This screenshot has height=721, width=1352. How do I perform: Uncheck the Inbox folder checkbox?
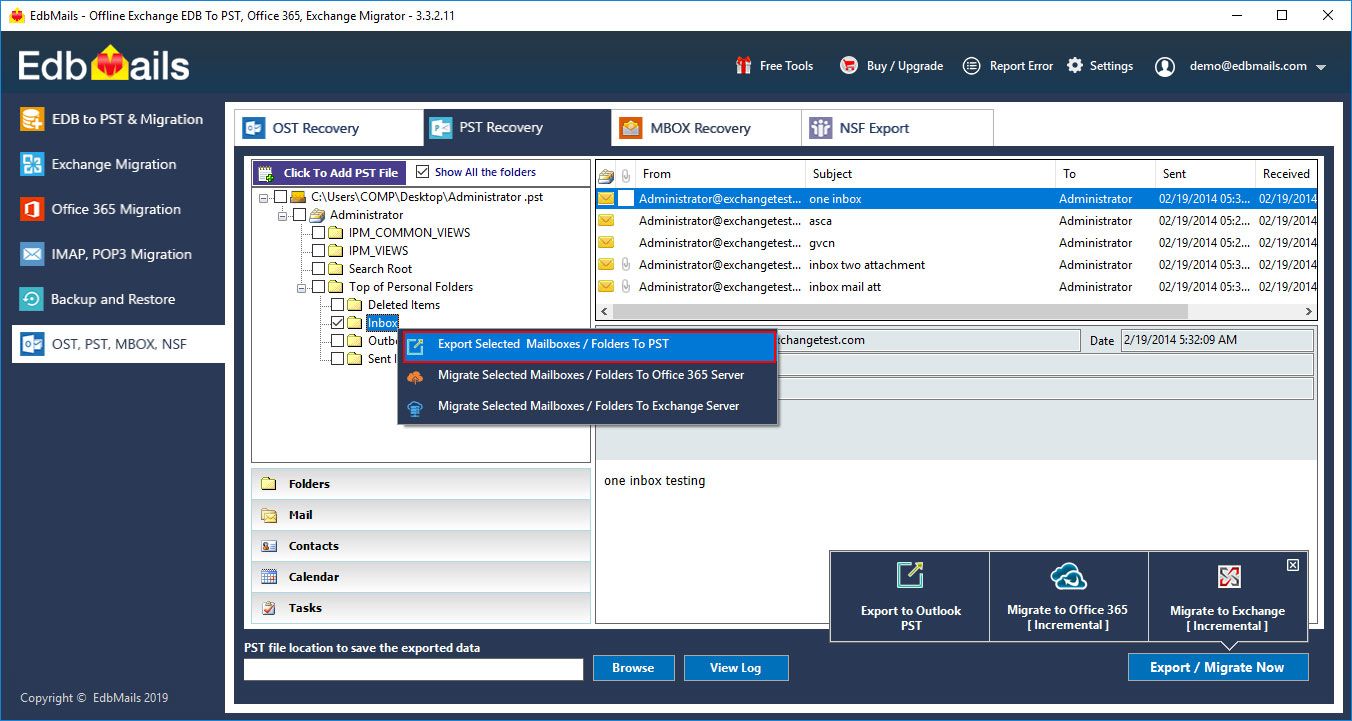(337, 323)
